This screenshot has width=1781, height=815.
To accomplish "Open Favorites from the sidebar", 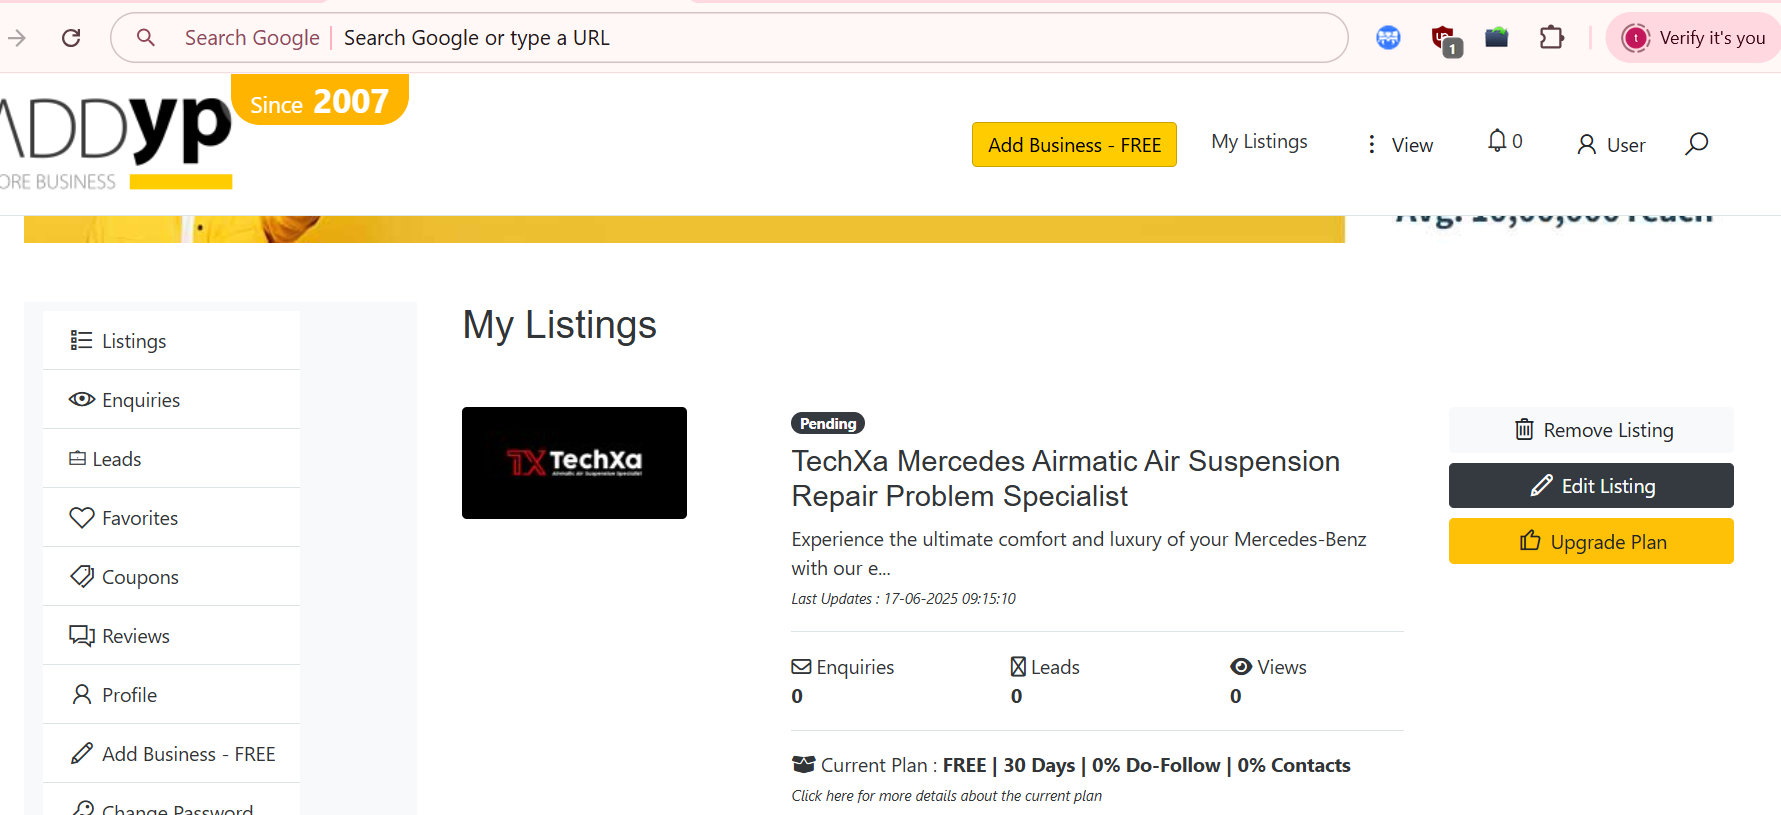I will [x=139, y=518].
